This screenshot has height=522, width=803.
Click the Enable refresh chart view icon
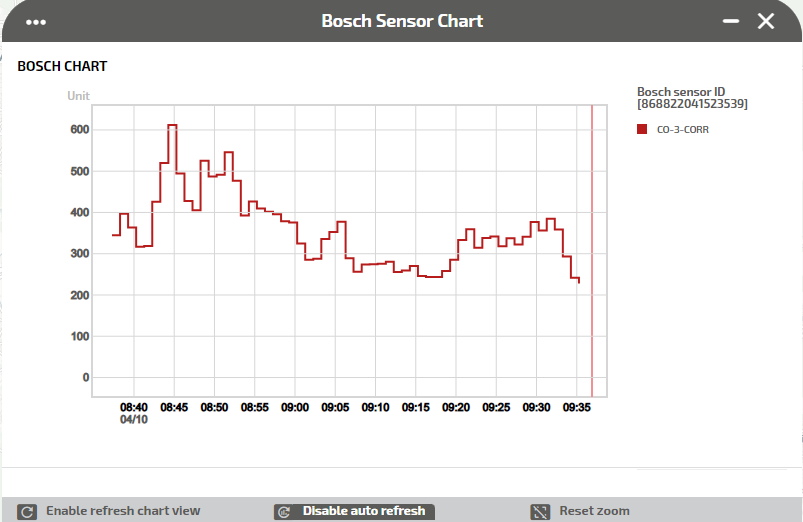pos(28,511)
